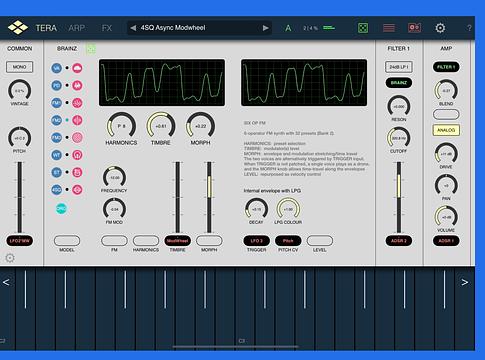Open the Pitch PITCH CV source selector
Viewport: 485px width, 360px height.
coord(288,241)
